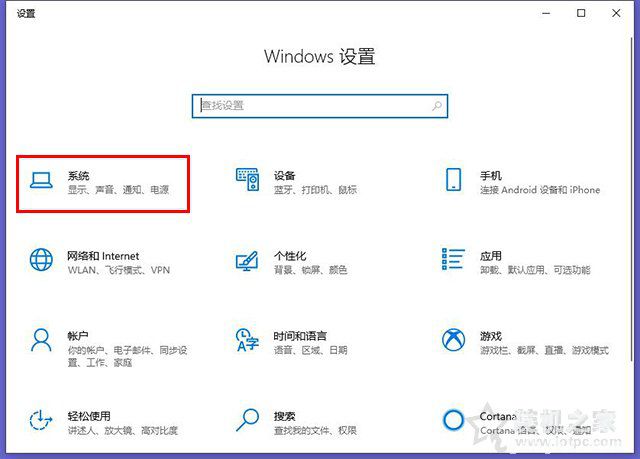This screenshot has height=459, width=640.
Task: Open the 搜索 magnifier category icon
Action: [x=247, y=420]
